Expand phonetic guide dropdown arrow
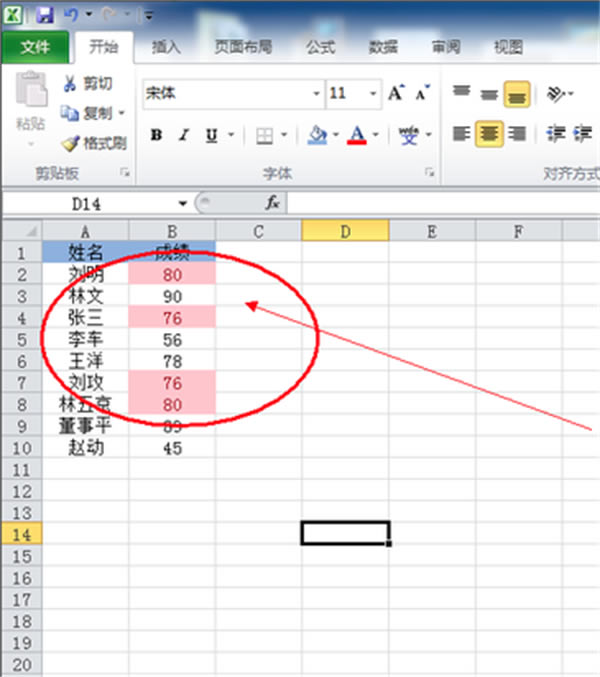This screenshot has height=677, width=600. tap(429, 135)
